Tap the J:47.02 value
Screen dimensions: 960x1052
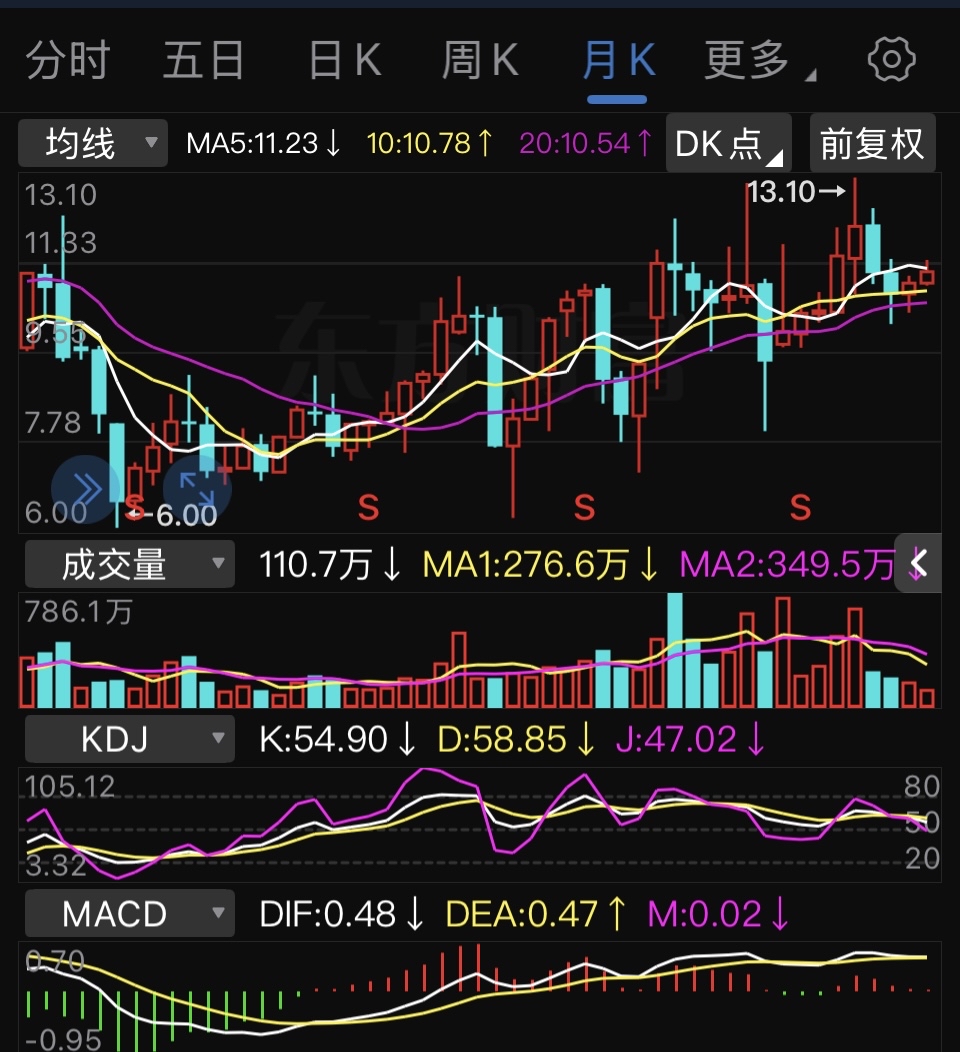(690, 739)
